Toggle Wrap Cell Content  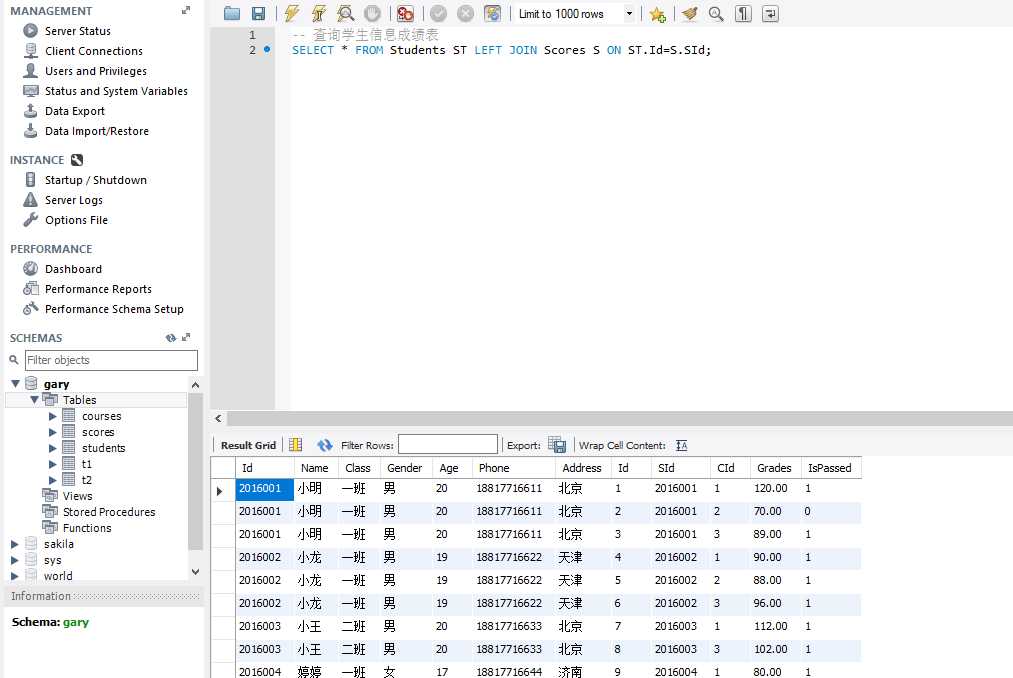click(682, 445)
